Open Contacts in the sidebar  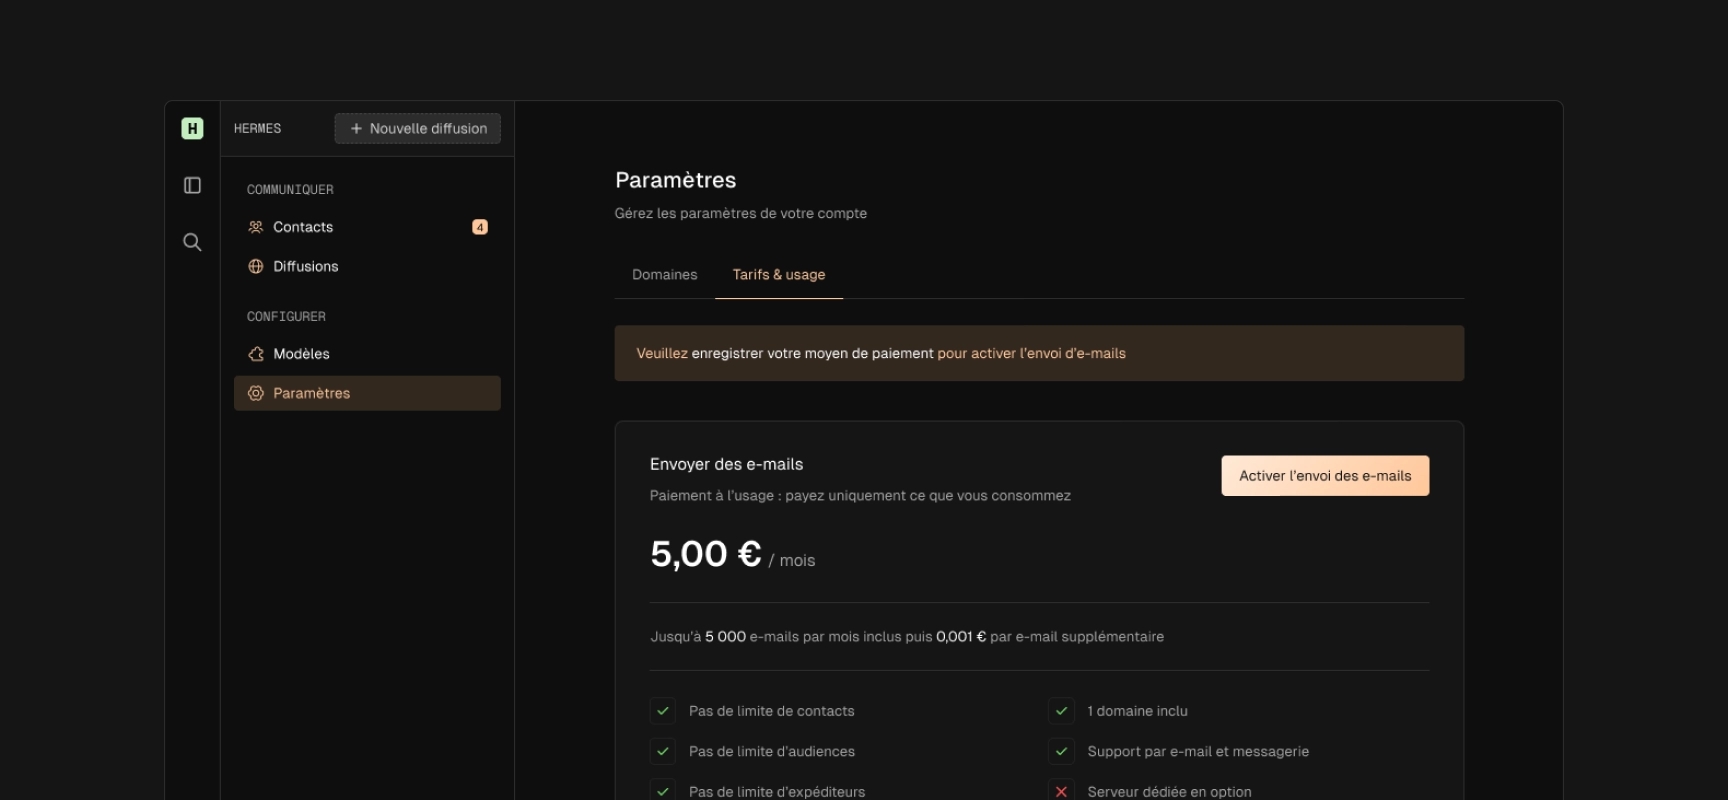click(367, 227)
